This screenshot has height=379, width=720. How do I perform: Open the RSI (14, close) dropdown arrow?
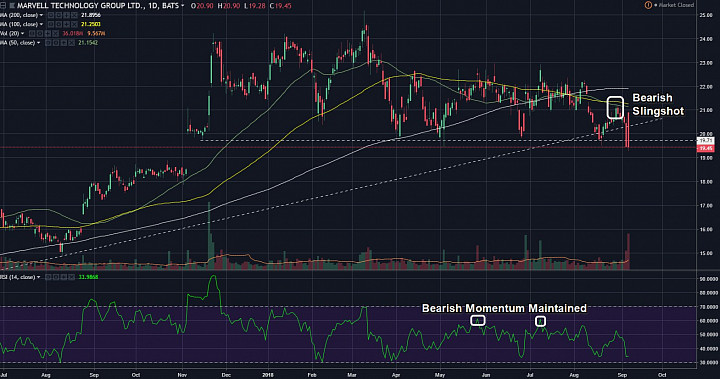click(39, 277)
